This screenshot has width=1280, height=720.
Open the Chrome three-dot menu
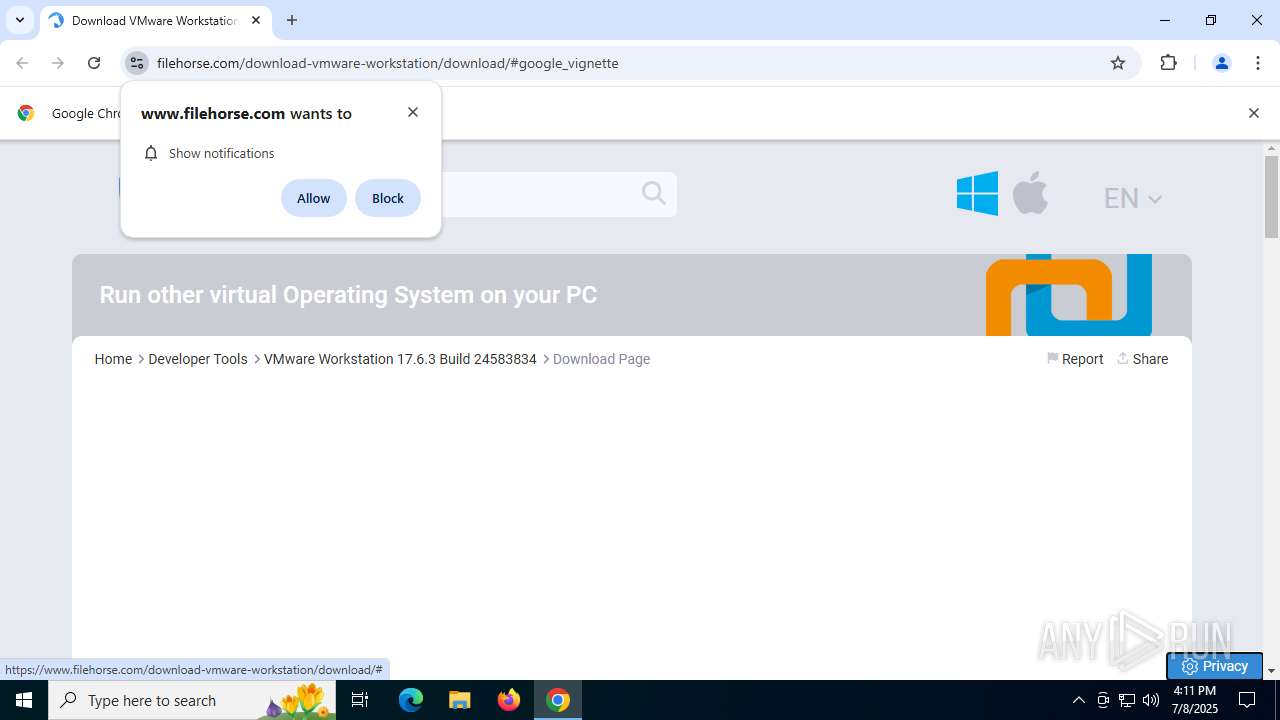pos(1257,63)
